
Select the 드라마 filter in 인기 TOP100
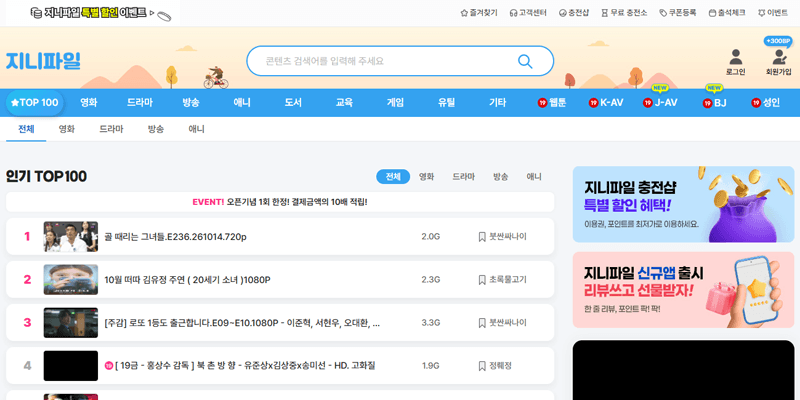coord(463,177)
